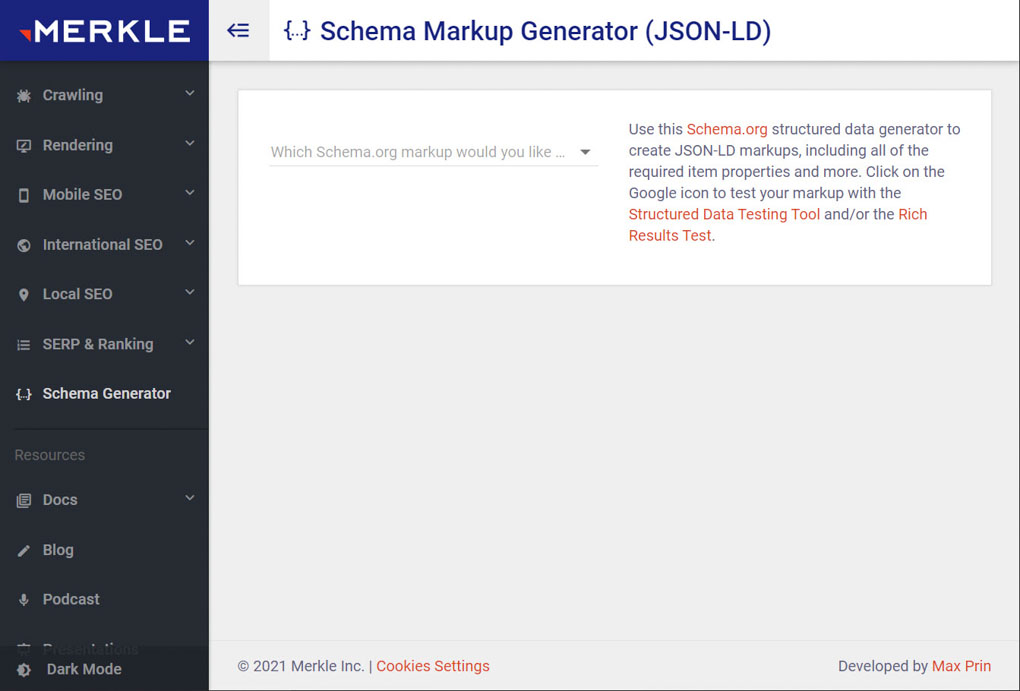
Task: Open the Podcast sidebar item
Action: coord(104,599)
